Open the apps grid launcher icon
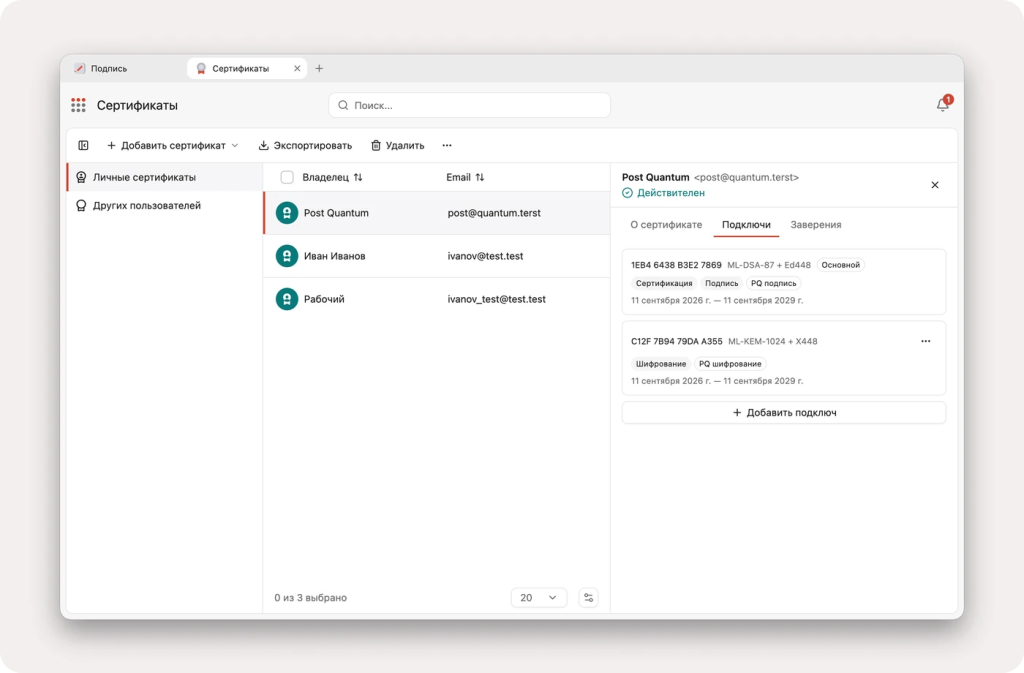The width and height of the screenshot is (1024, 673). pyautogui.click(x=78, y=105)
